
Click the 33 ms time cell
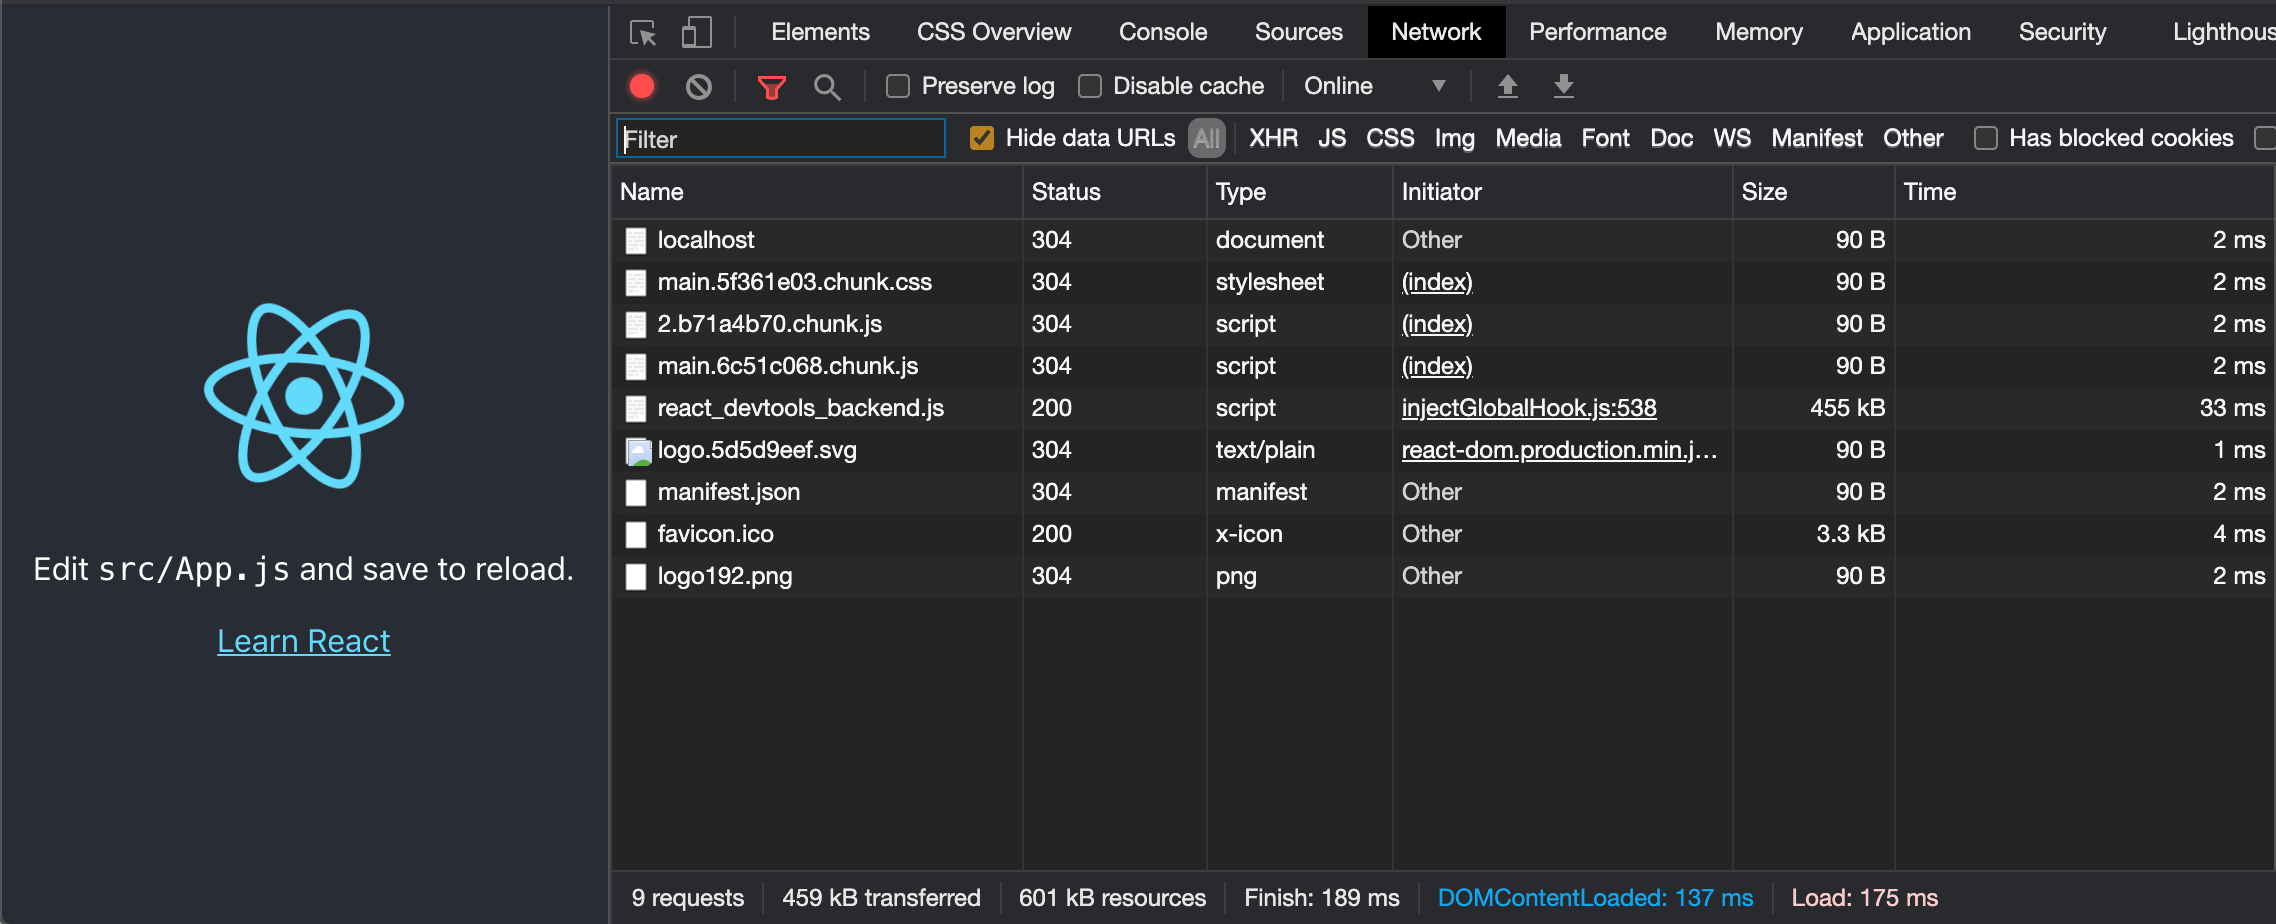[2232, 408]
